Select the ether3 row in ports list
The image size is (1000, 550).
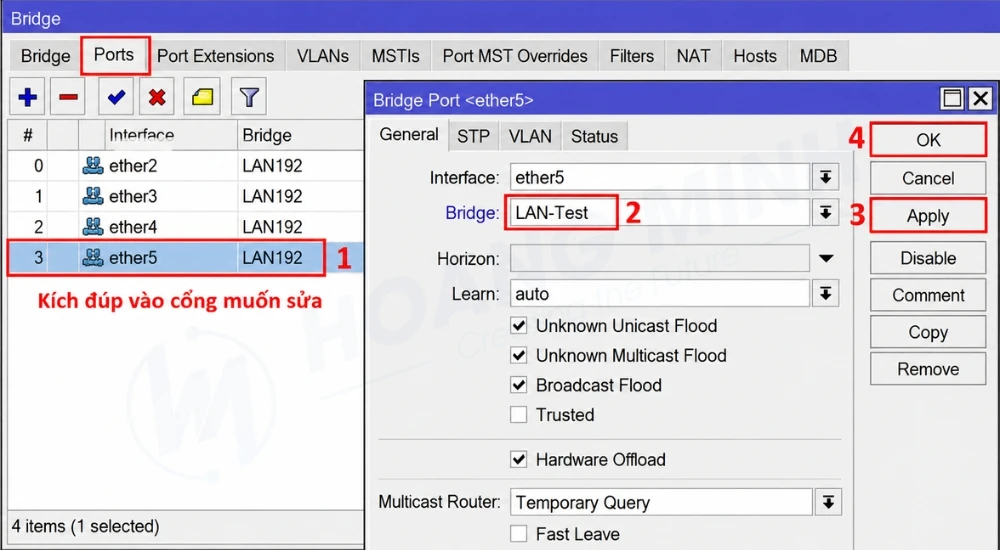186,197
